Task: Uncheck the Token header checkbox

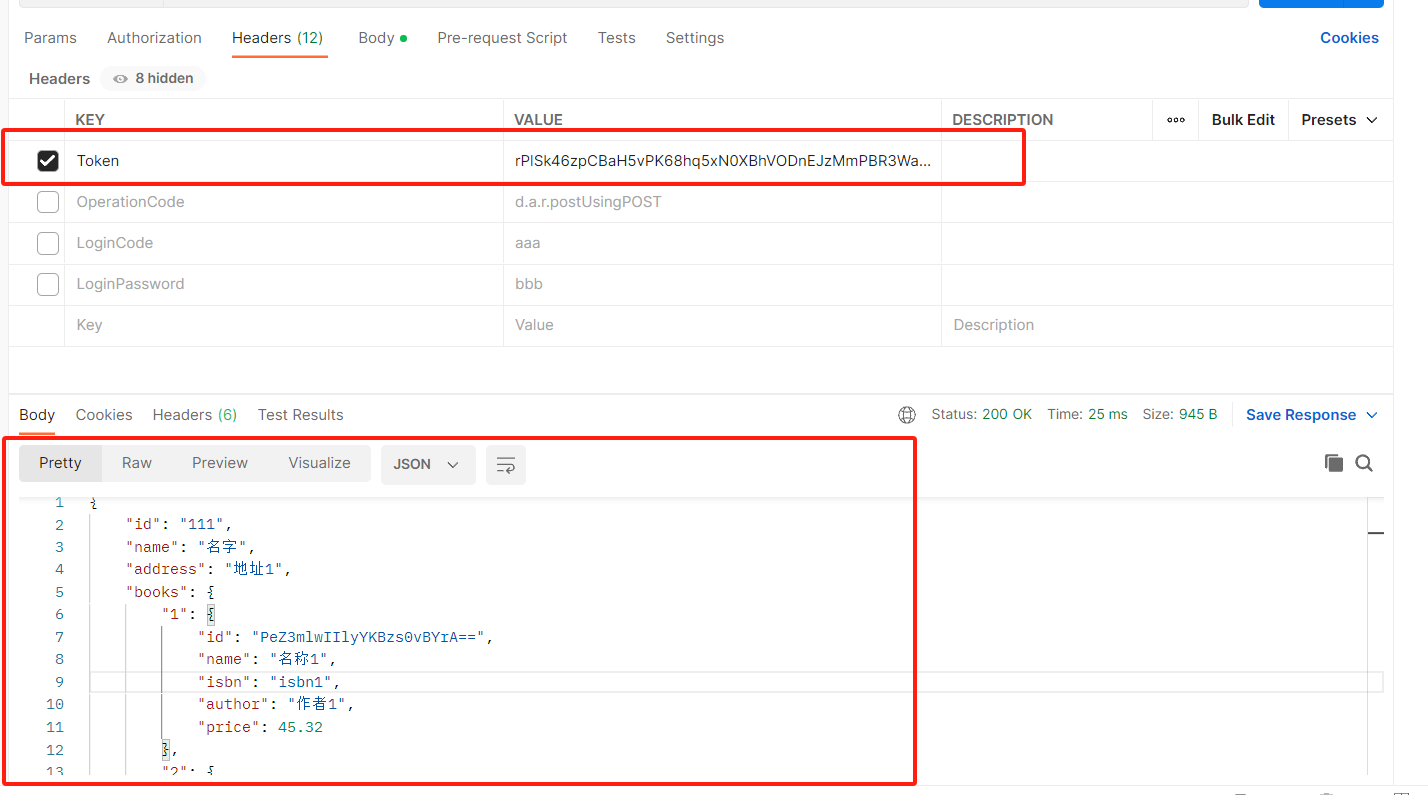Action: tap(48, 161)
